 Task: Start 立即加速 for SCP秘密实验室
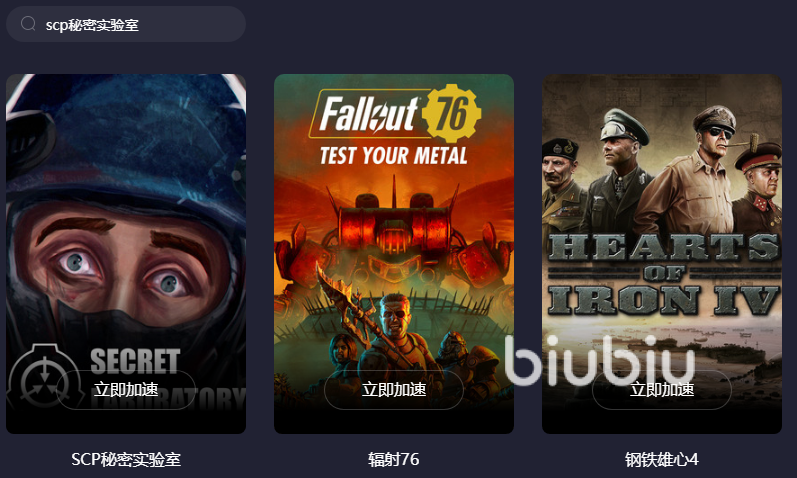pos(126,390)
